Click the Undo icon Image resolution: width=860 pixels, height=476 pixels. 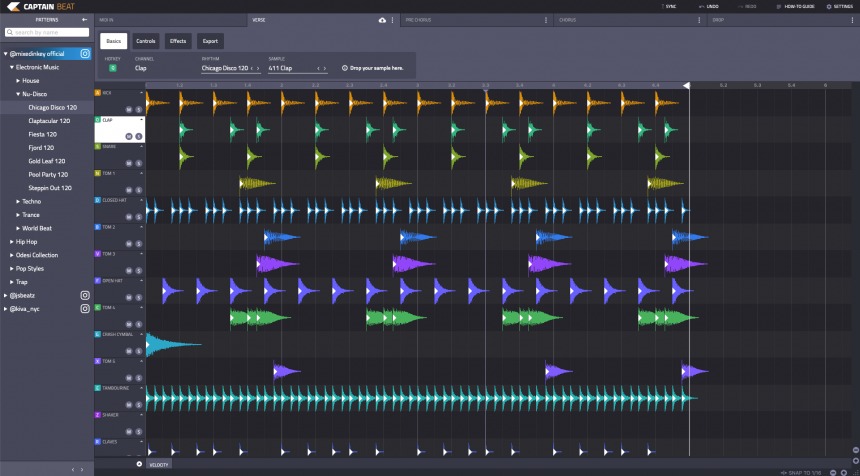click(x=700, y=6)
